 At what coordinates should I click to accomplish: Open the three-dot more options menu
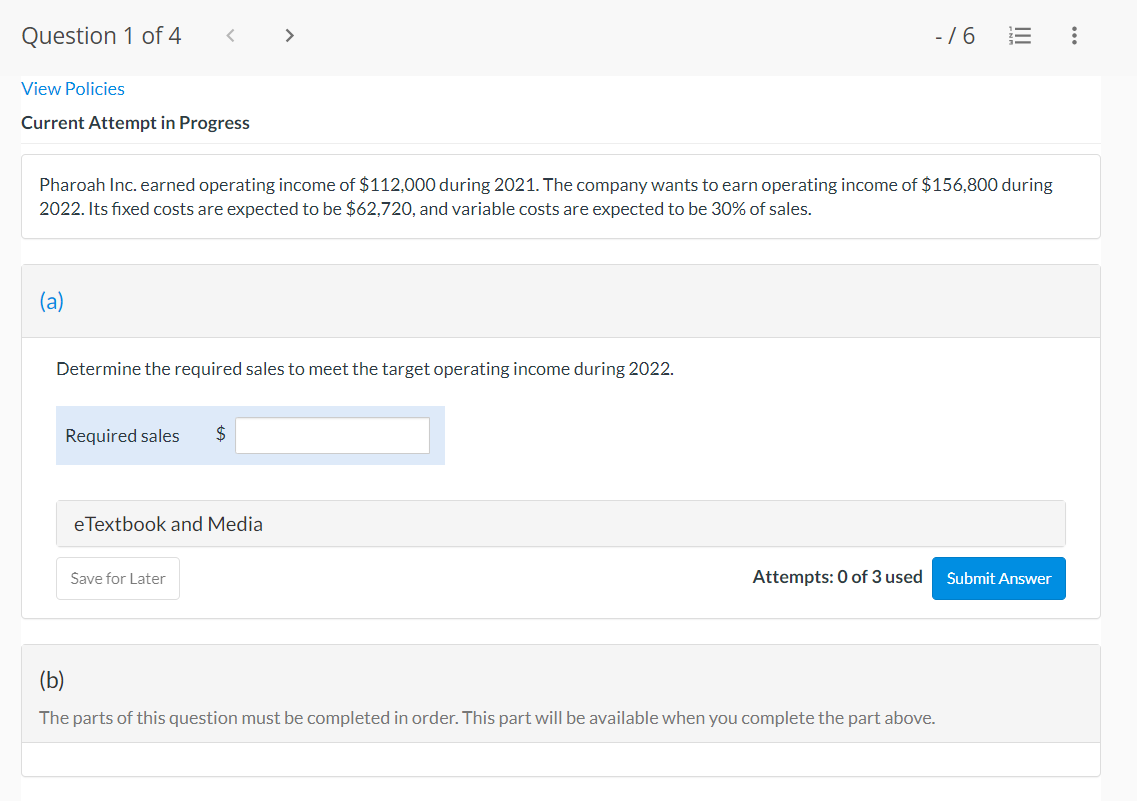click(x=1074, y=36)
